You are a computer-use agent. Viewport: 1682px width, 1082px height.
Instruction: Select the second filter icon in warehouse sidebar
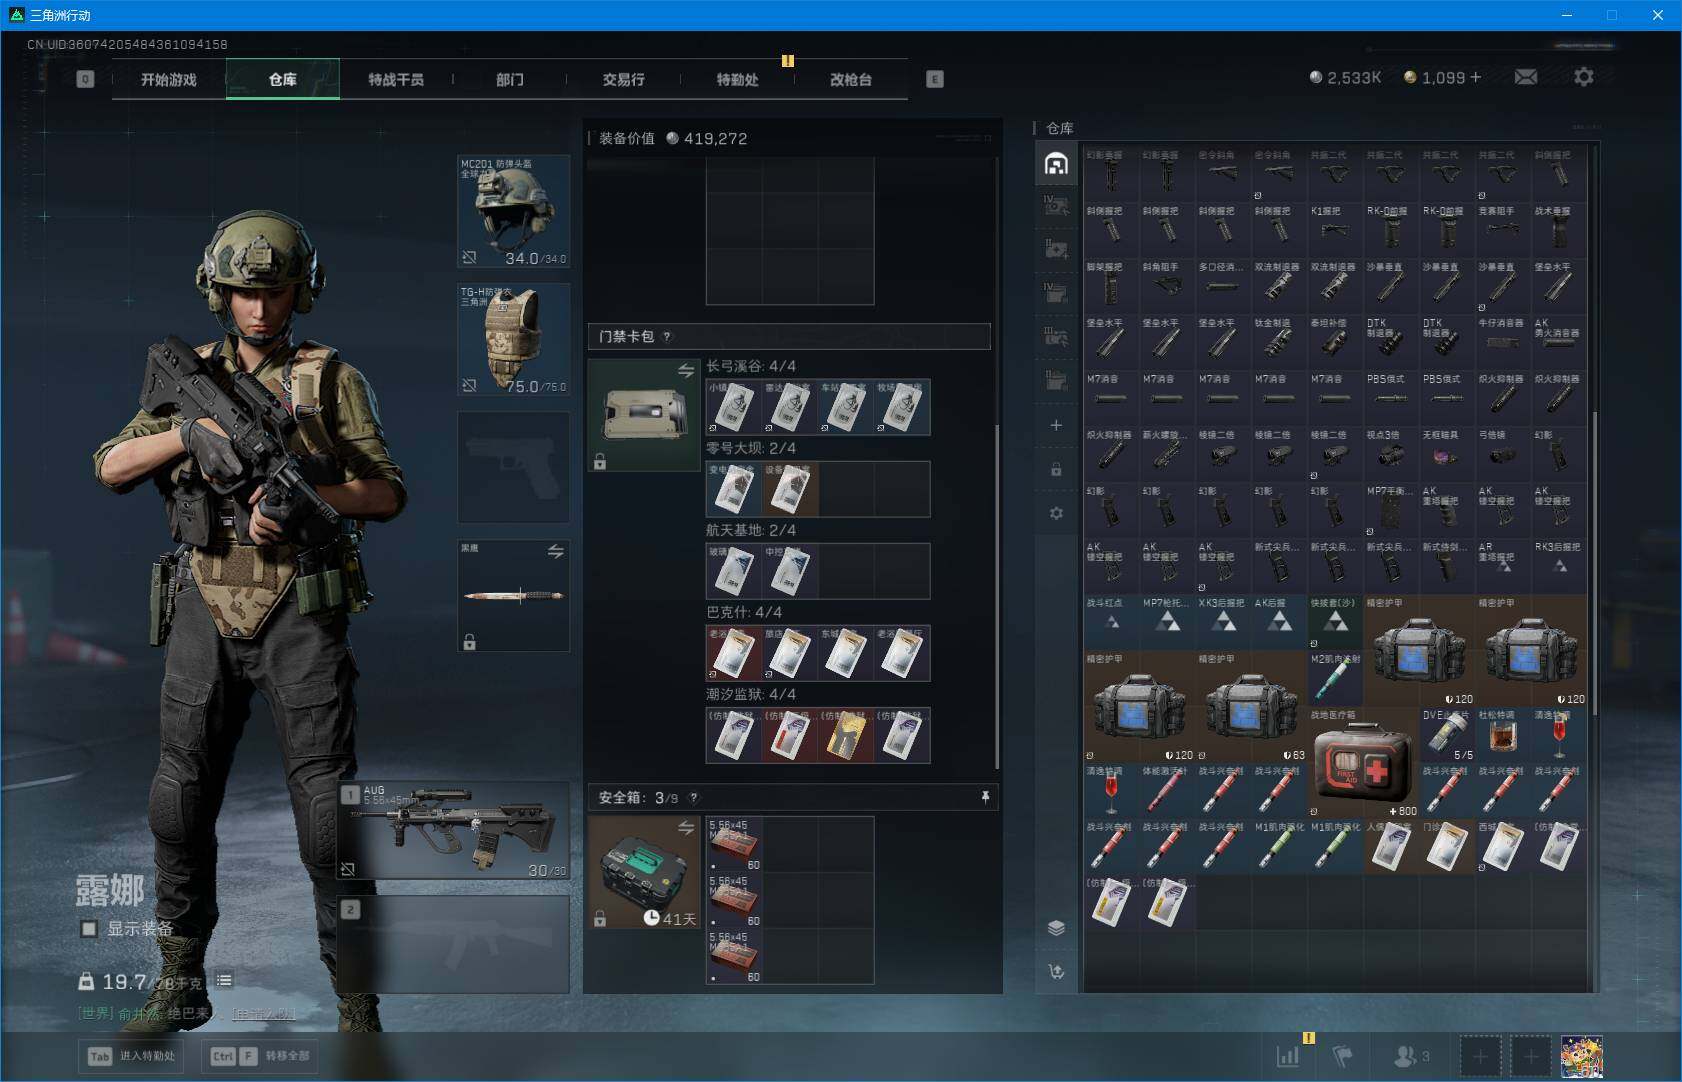1056,206
